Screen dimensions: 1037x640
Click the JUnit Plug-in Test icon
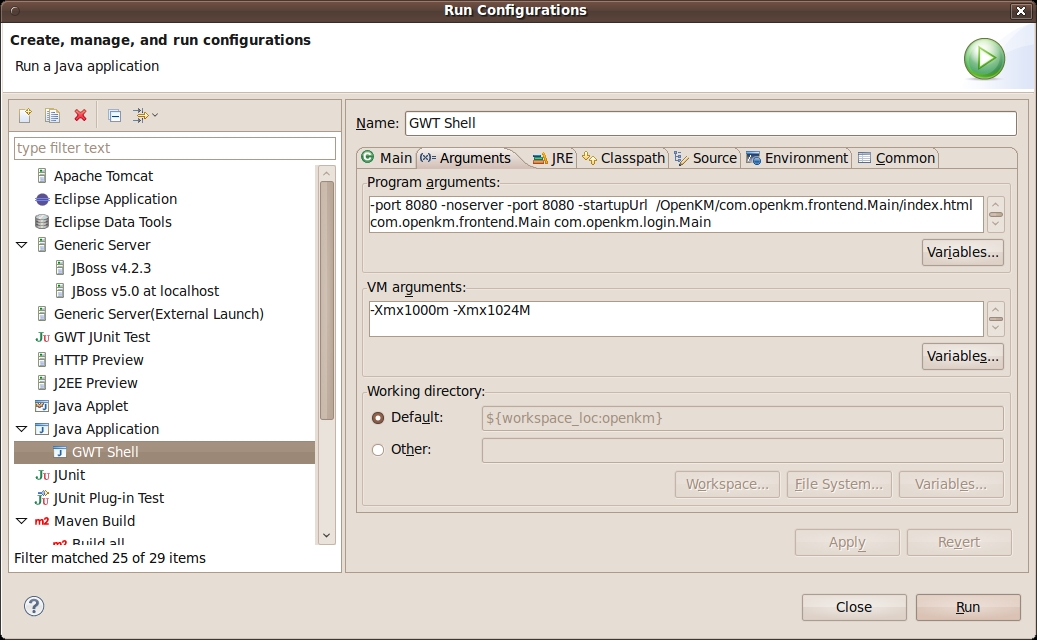click(42, 498)
